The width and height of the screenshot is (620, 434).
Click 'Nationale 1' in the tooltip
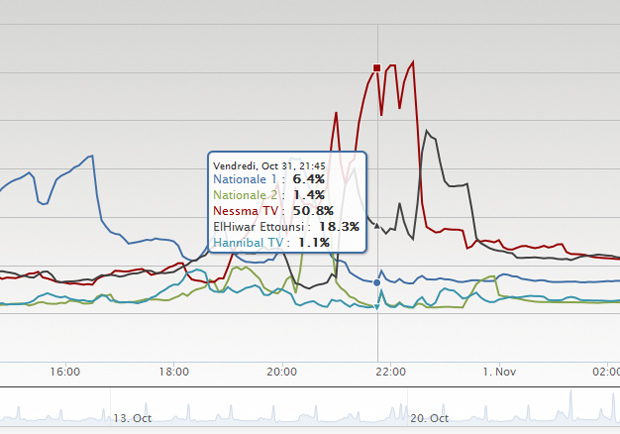pyautogui.click(x=245, y=179)
